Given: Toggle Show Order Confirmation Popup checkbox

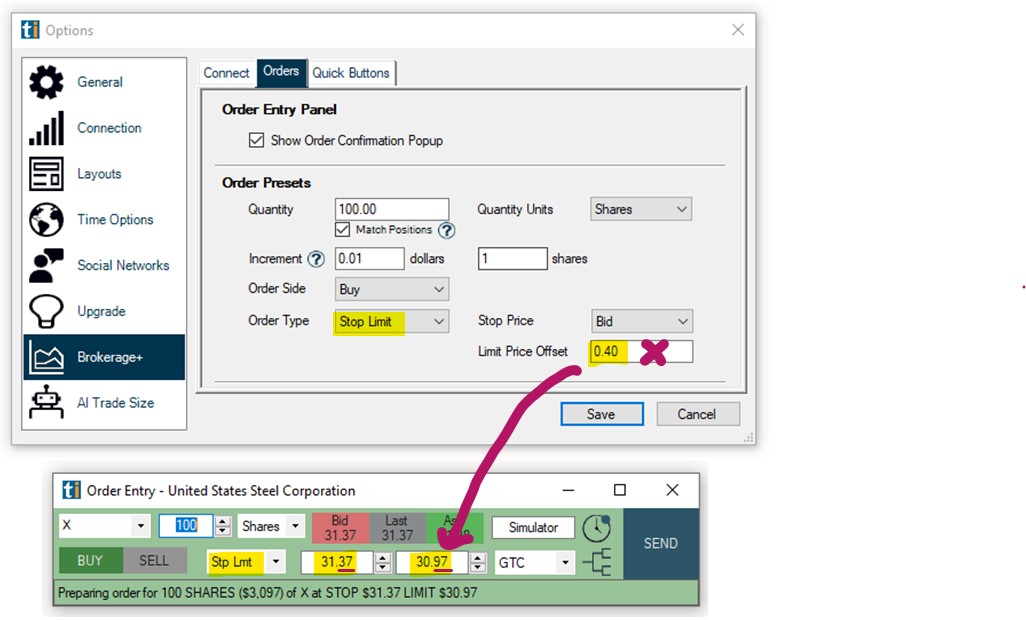Looking at the screenshot, I should pos(257,141).
